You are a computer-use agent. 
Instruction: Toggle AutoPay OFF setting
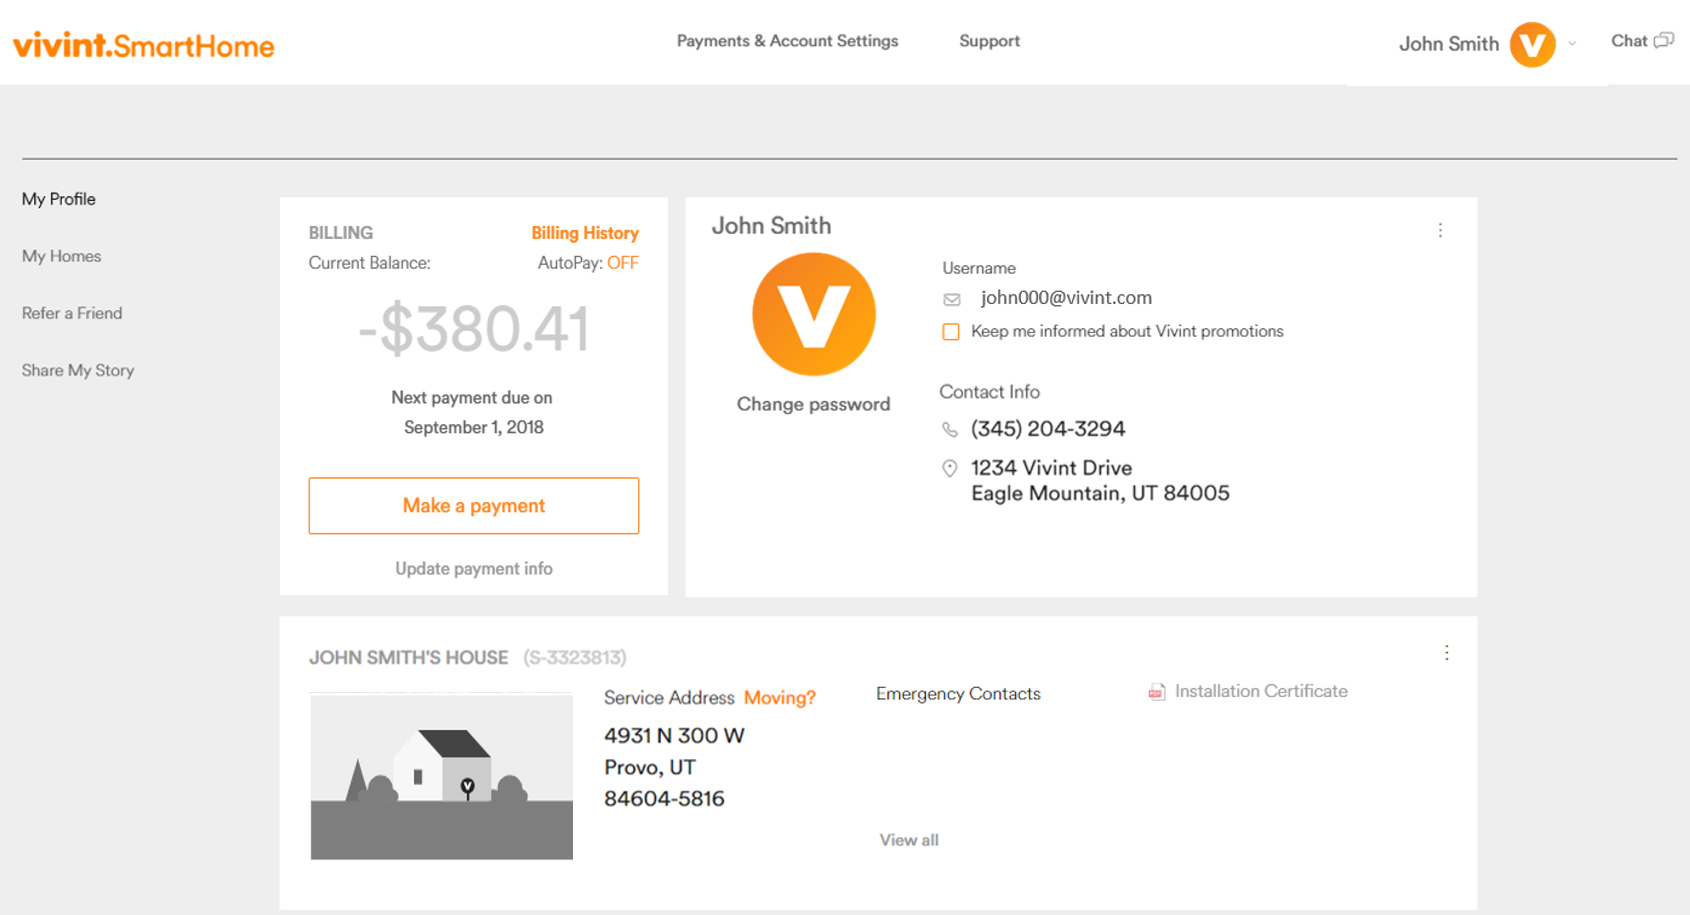point(622,263)
